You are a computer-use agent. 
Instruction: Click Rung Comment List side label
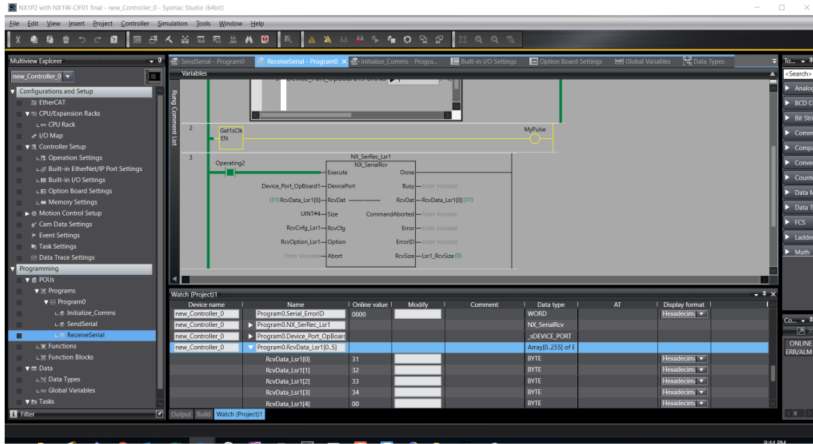(174, 118)
